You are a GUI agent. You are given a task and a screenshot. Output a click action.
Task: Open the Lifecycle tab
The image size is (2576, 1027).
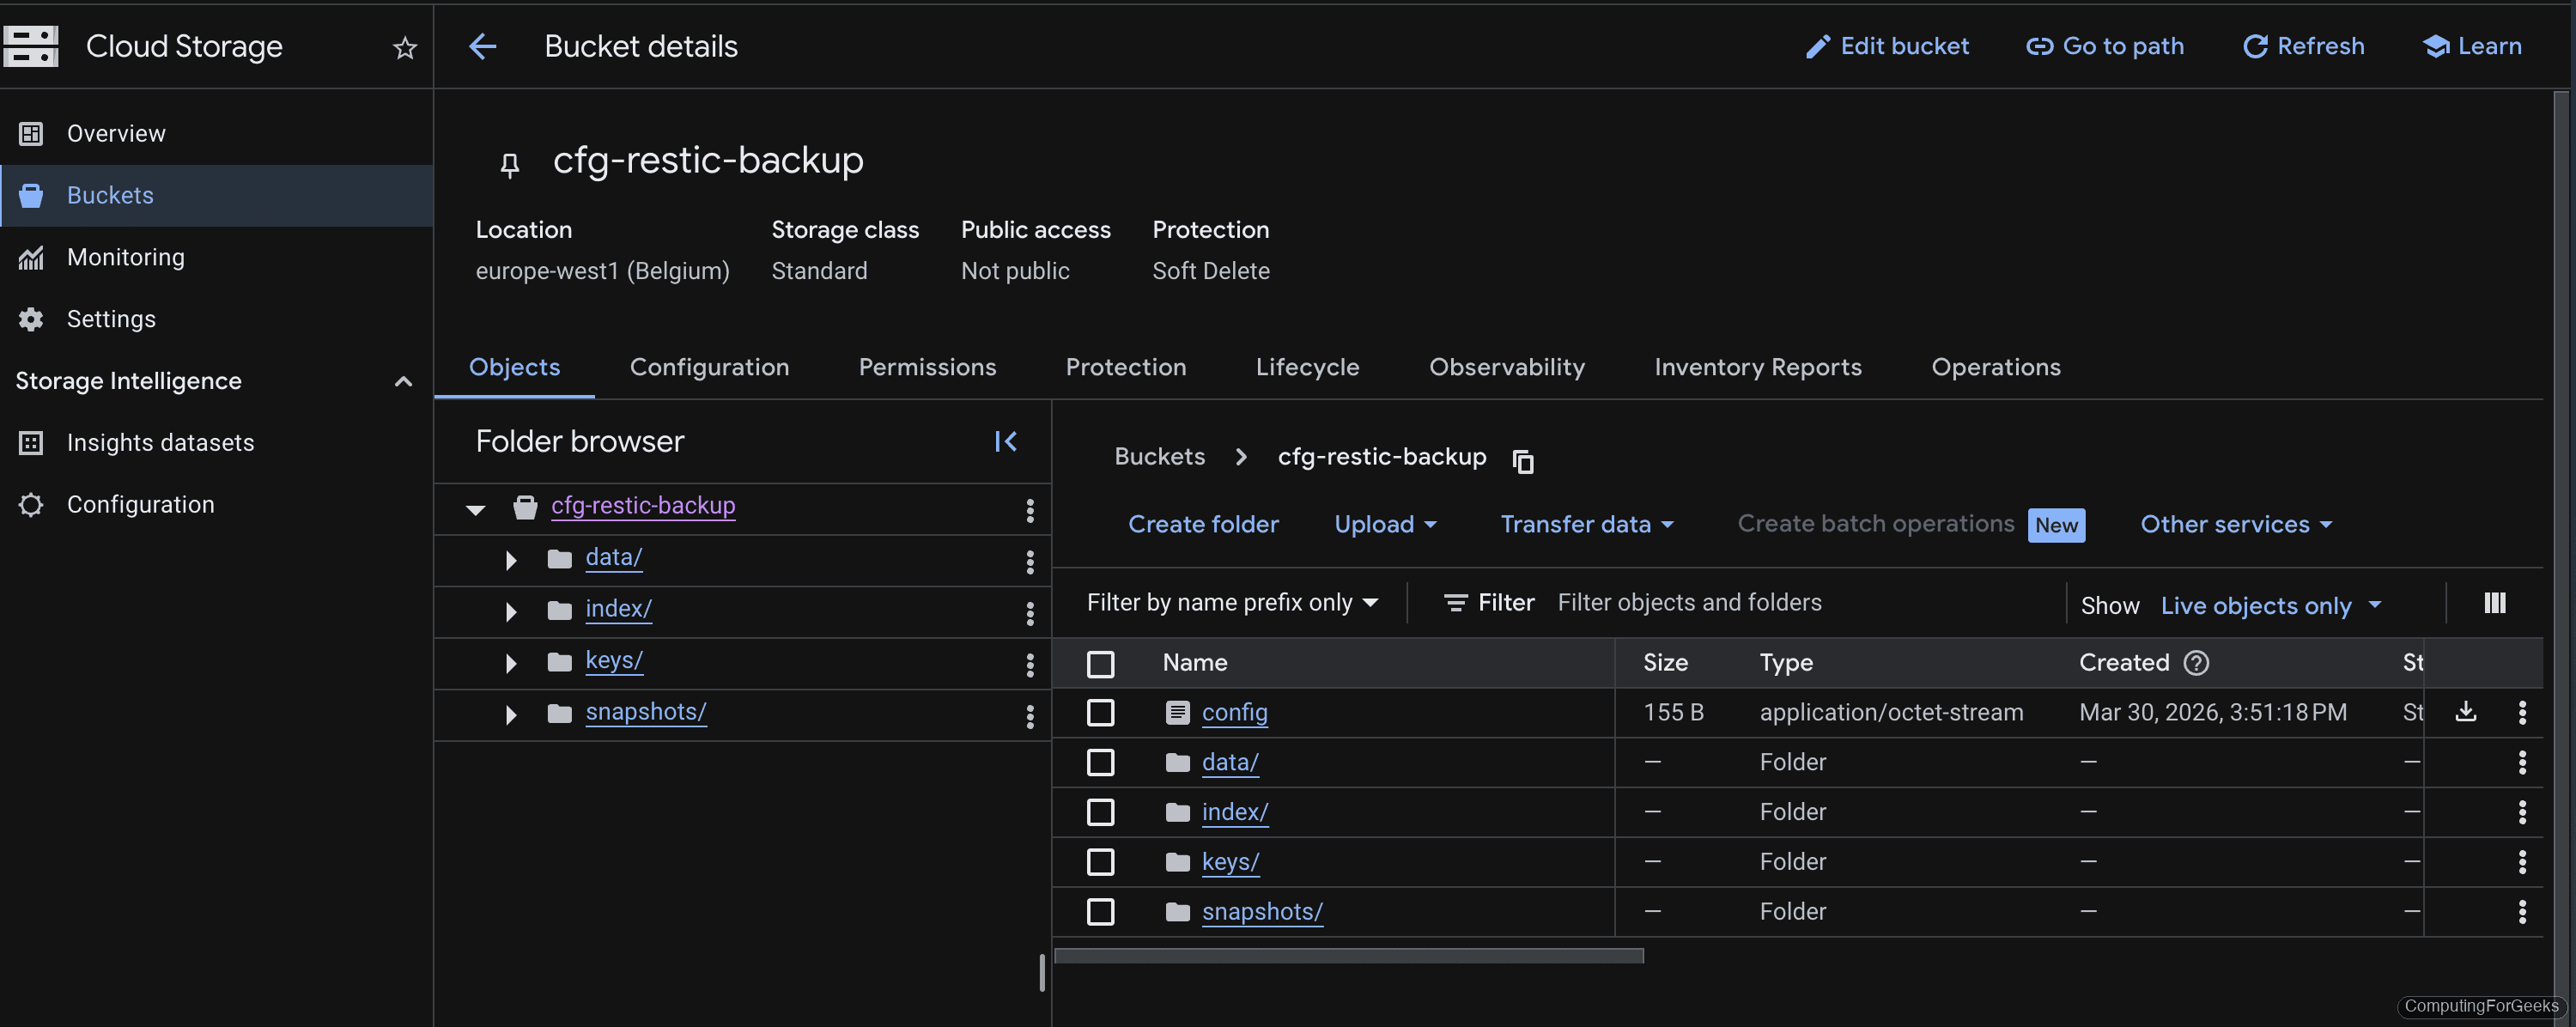1307,367
